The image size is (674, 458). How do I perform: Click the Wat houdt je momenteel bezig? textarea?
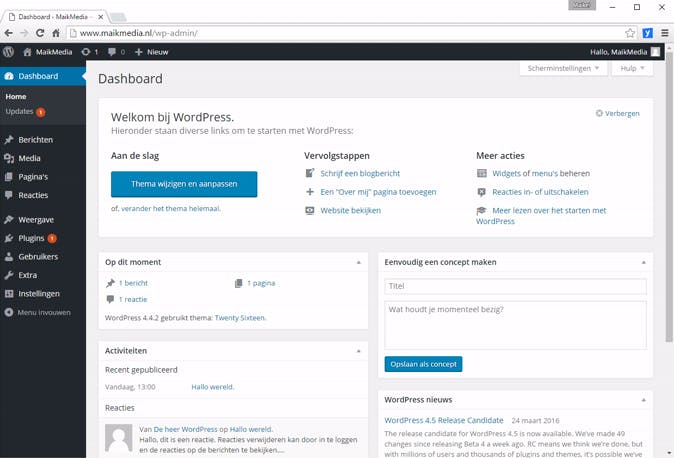(x=515, y=325)
